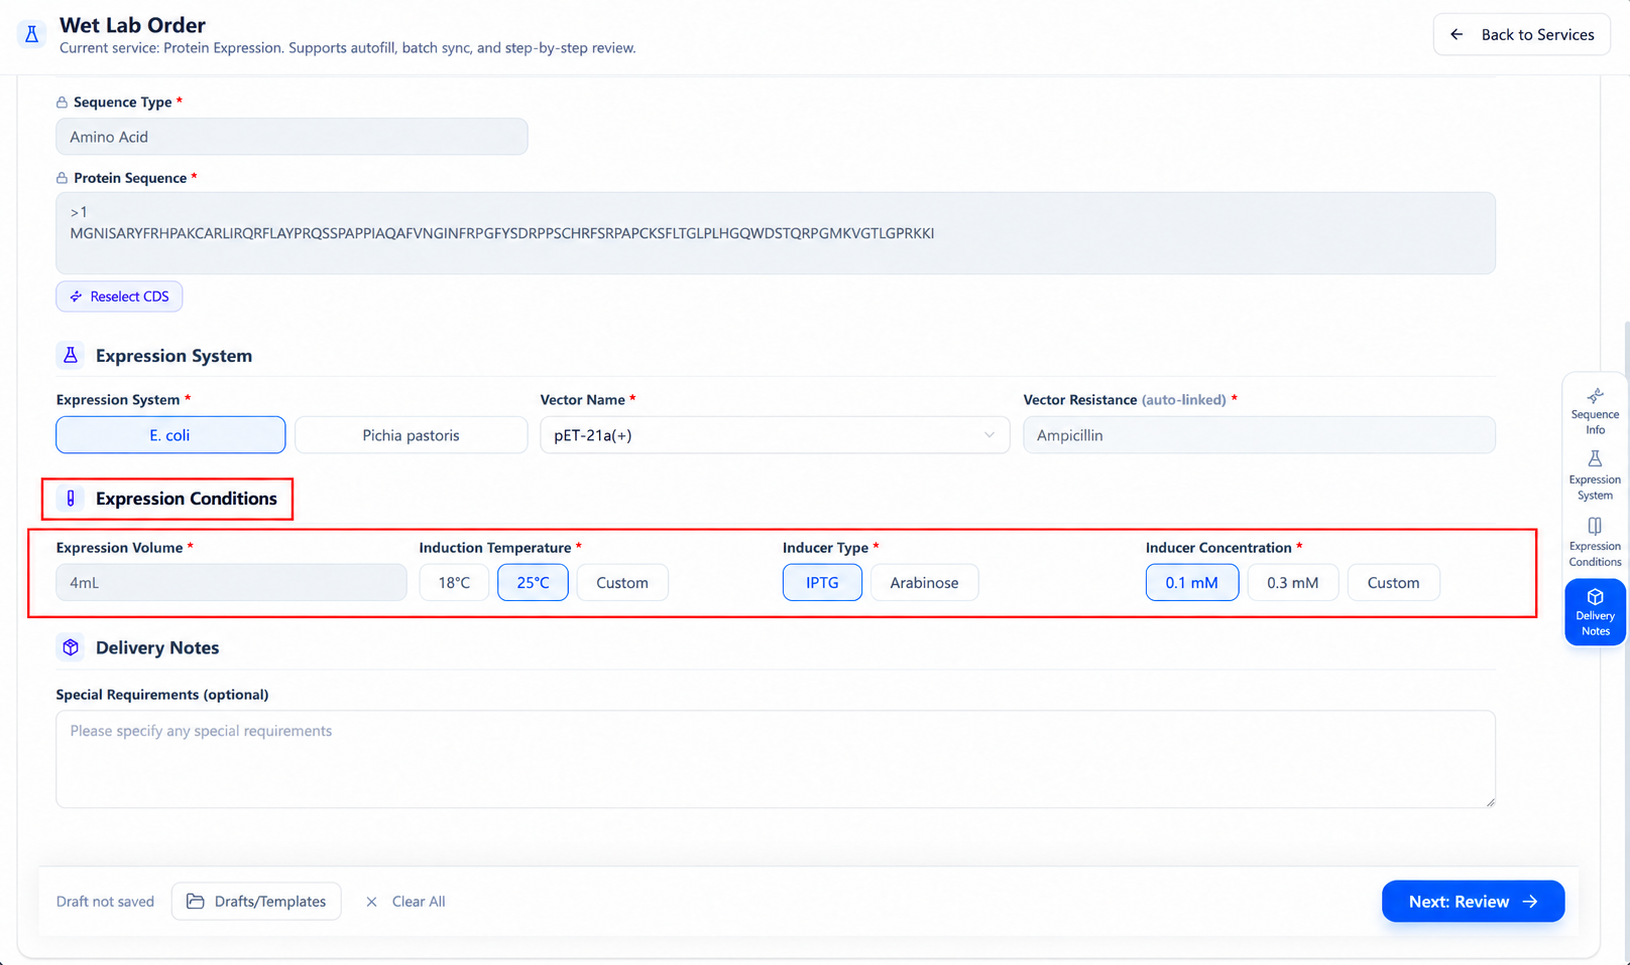
Task: Click the package icon by Delivery Notes heading
Action: click(70, 647)
